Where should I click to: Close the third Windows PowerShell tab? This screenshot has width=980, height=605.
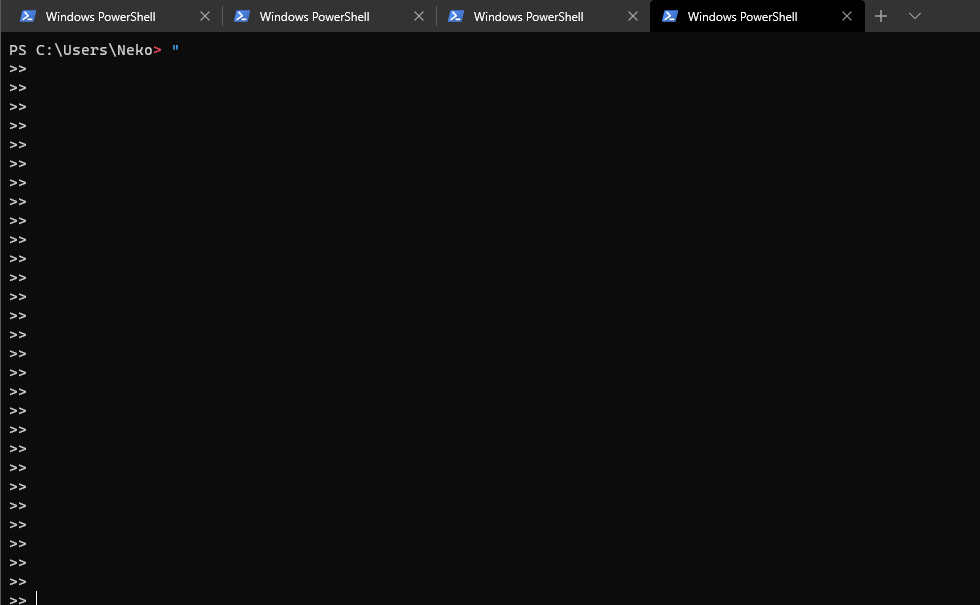(632, 16)
